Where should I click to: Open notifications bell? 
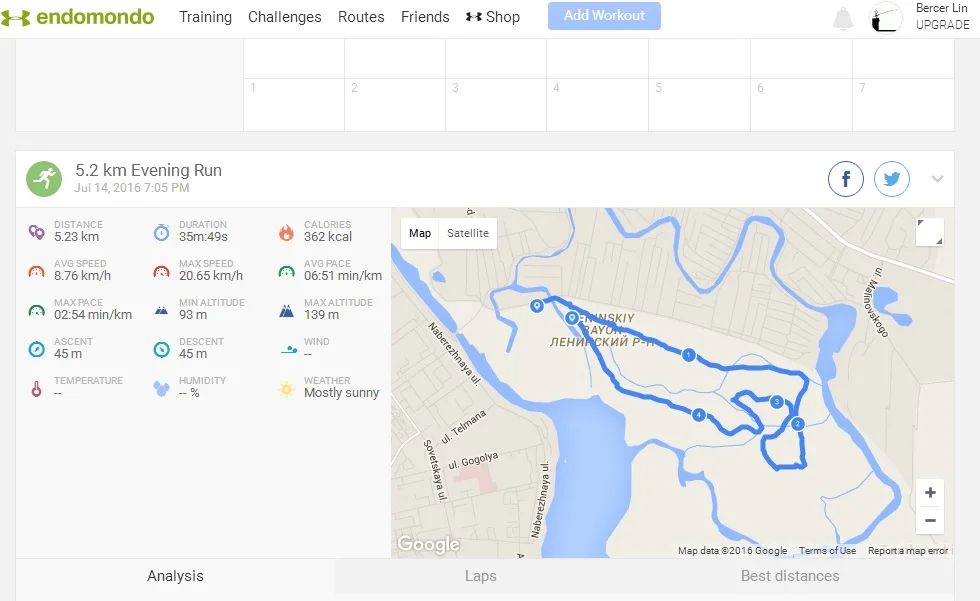[843, 18]
